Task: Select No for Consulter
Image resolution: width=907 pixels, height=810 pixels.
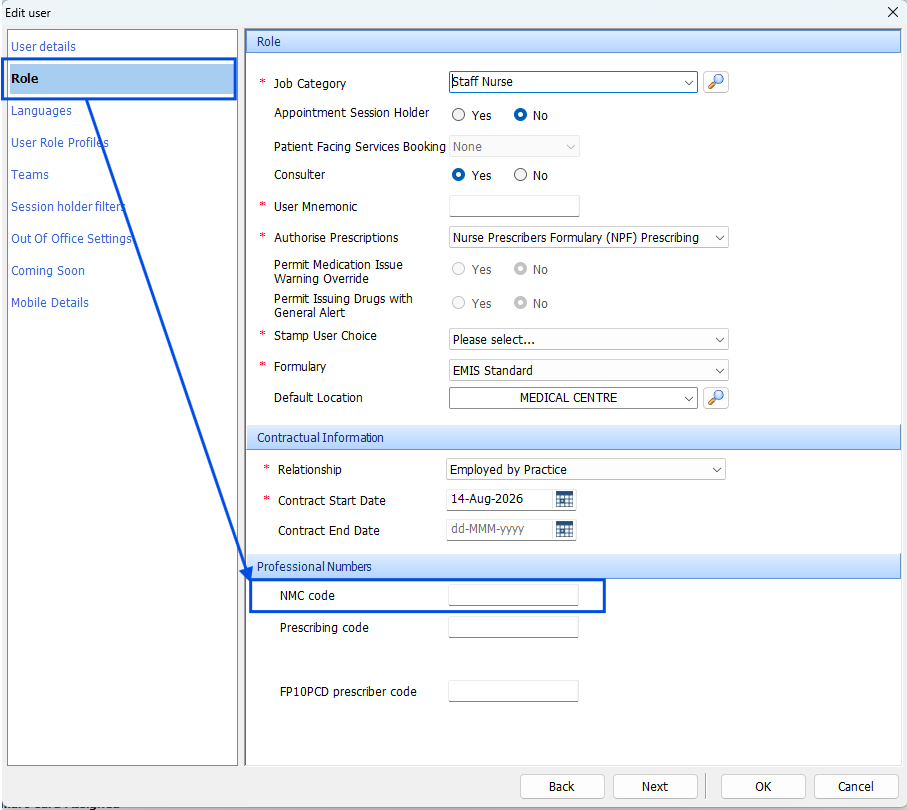Action: click(520, 175)
